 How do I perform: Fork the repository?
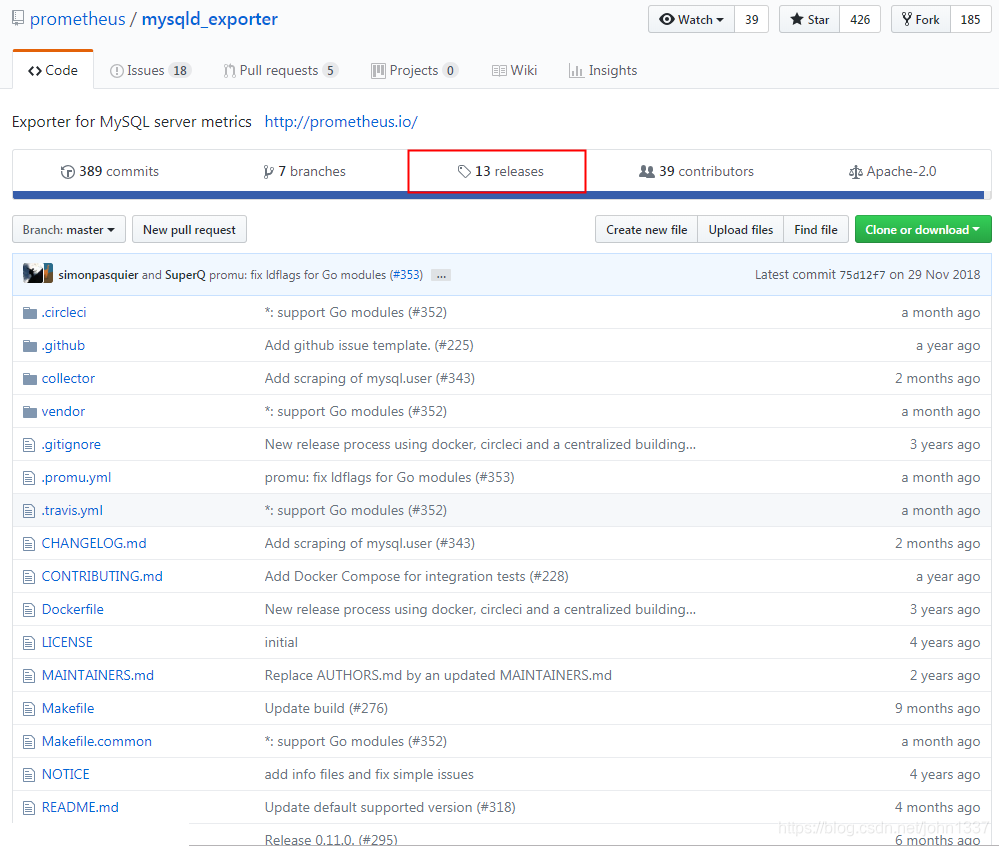921,19
